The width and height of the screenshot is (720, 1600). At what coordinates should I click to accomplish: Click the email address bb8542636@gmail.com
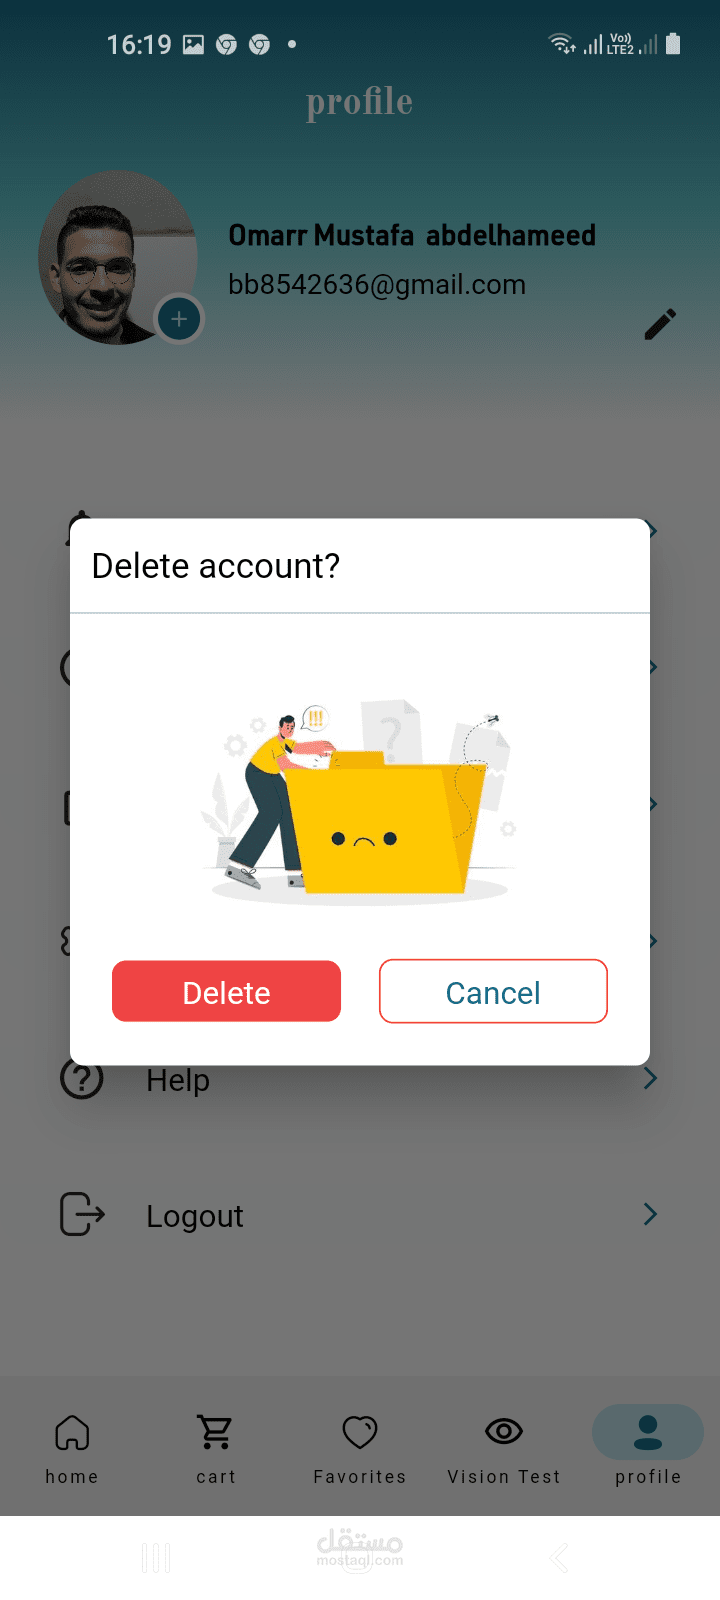coord(377,285)
